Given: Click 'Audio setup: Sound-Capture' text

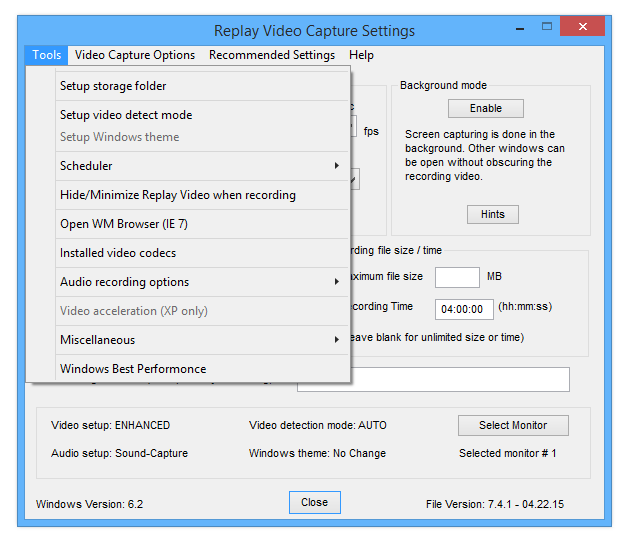Looking at the screenshot, I should (x=119, y=453).
